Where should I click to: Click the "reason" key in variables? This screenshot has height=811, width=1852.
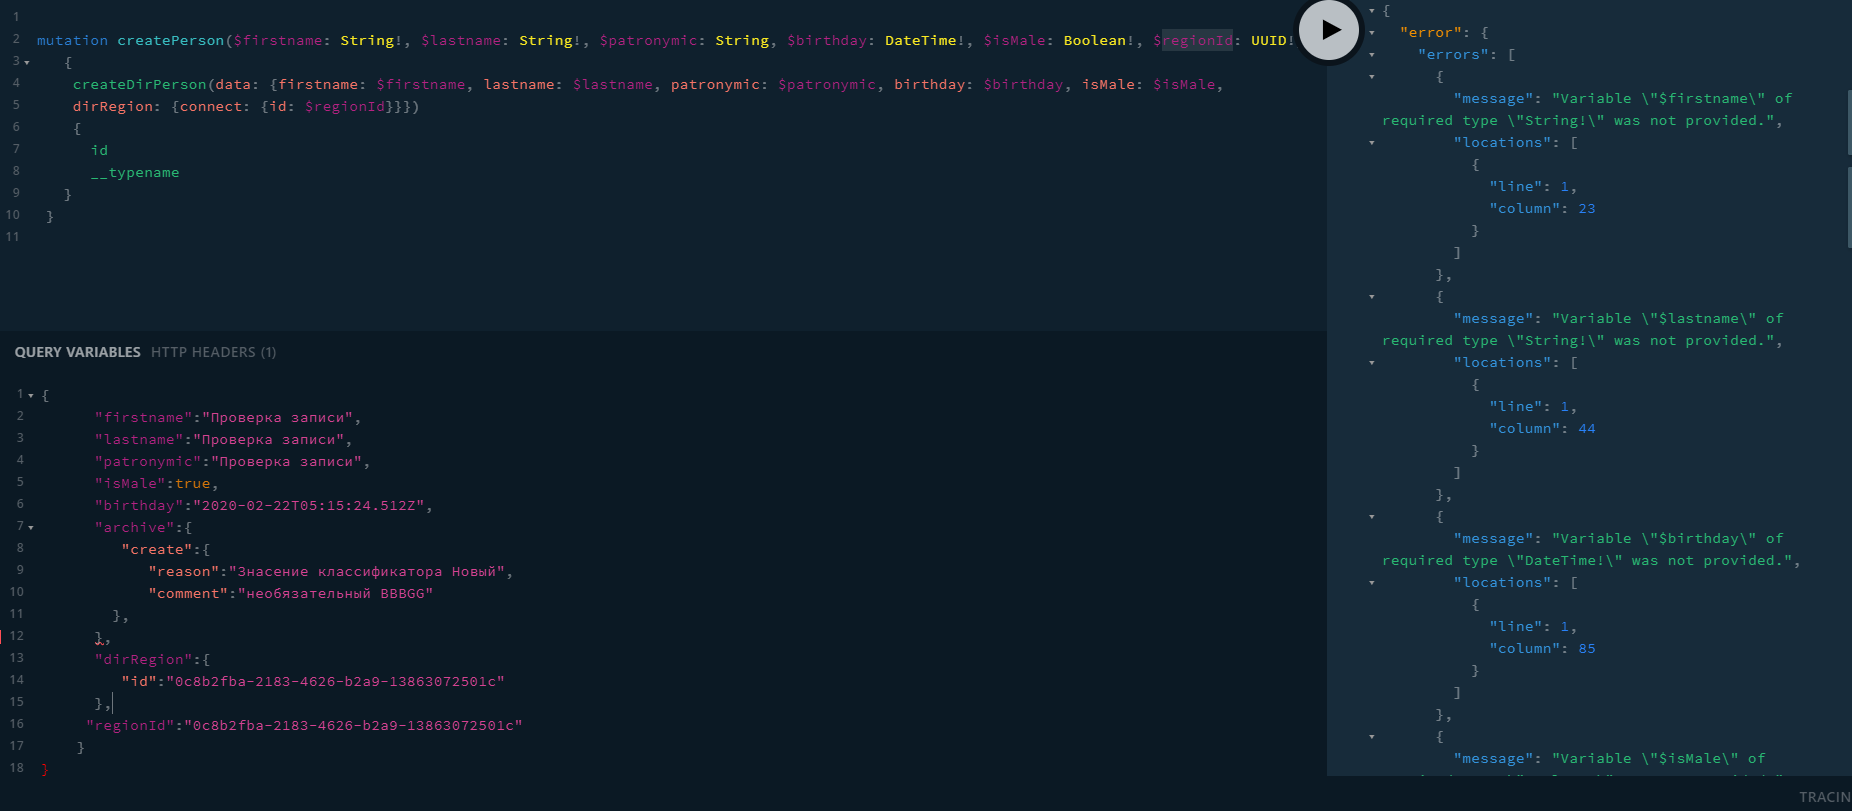coord(184,572)
